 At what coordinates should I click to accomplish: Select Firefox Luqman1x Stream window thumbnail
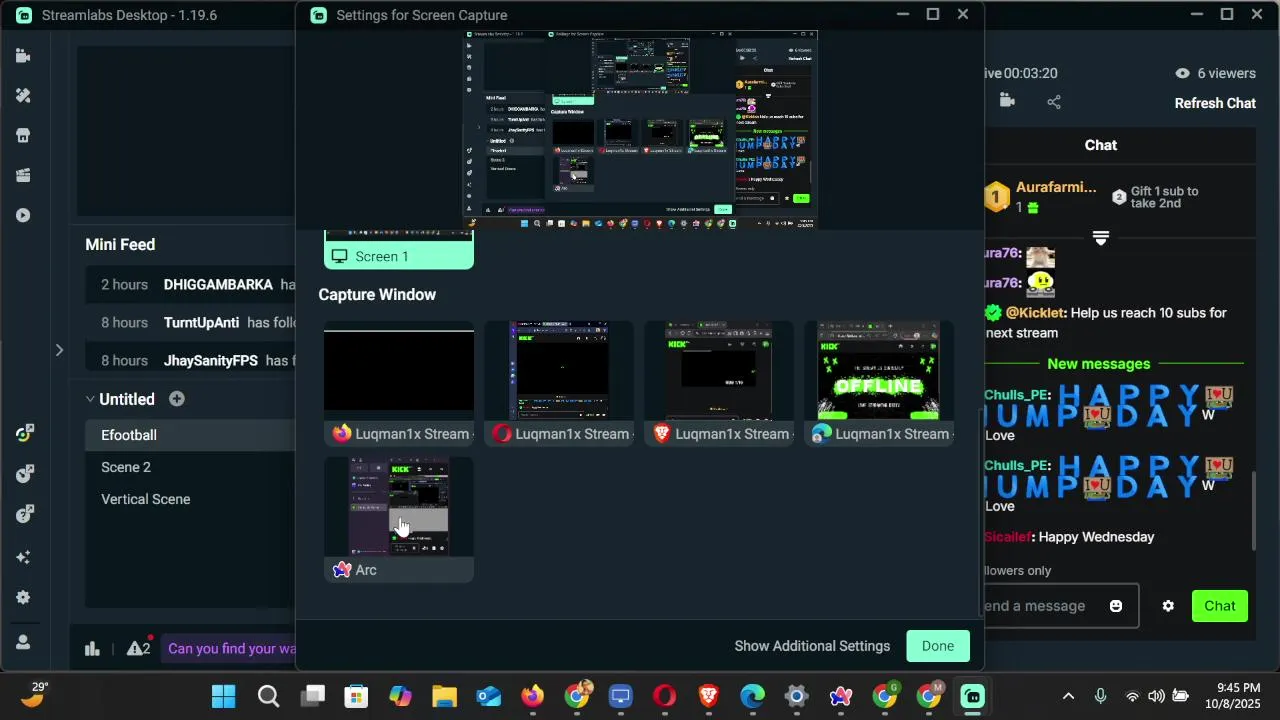point(399,383)
